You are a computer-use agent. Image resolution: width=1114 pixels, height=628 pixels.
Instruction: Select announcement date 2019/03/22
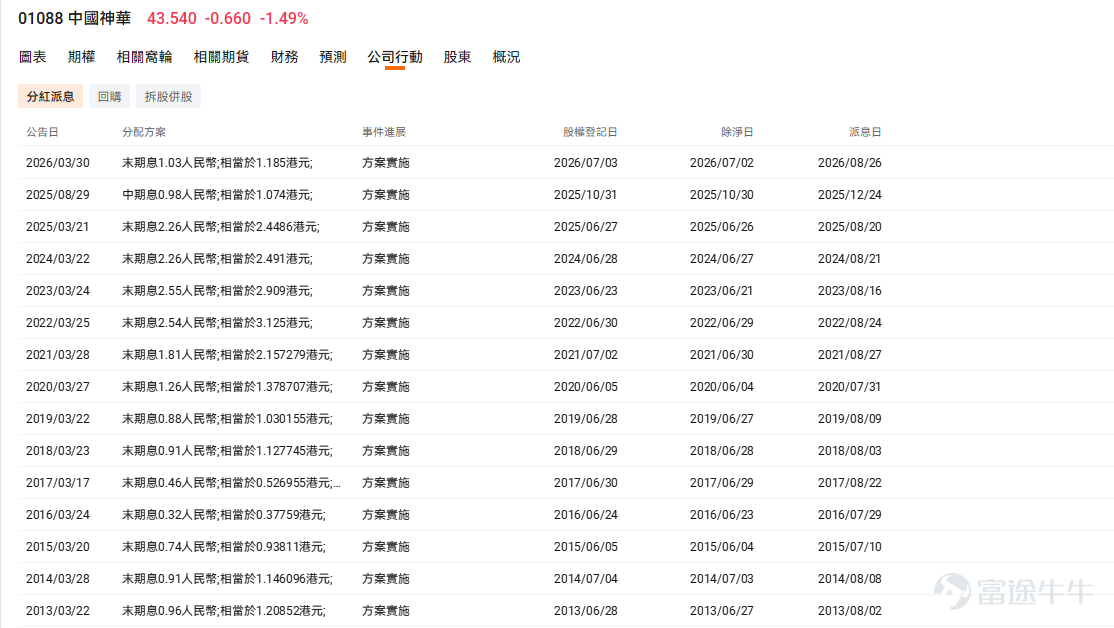tap(58, 418)
